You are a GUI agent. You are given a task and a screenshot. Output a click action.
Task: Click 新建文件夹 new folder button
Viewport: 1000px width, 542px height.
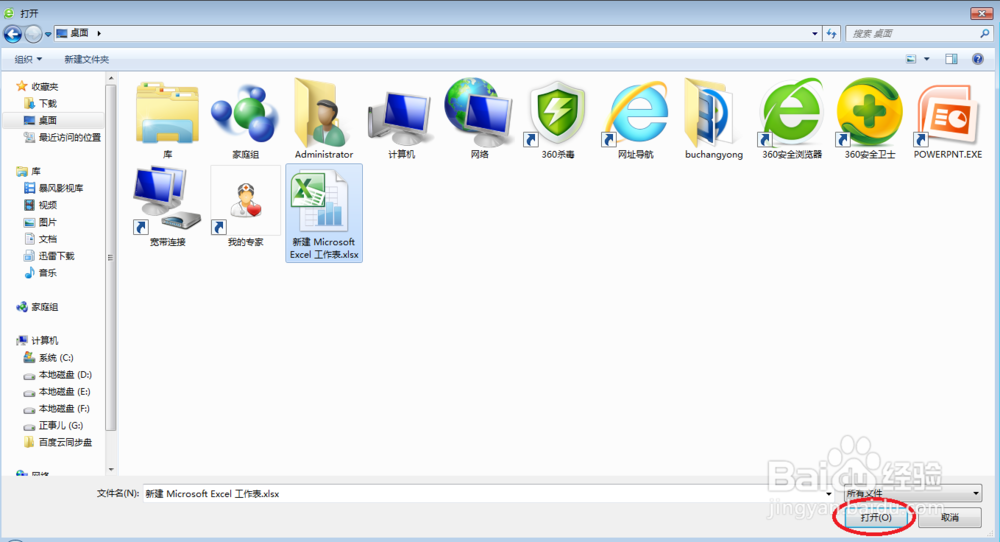click(x=86, y=59)
